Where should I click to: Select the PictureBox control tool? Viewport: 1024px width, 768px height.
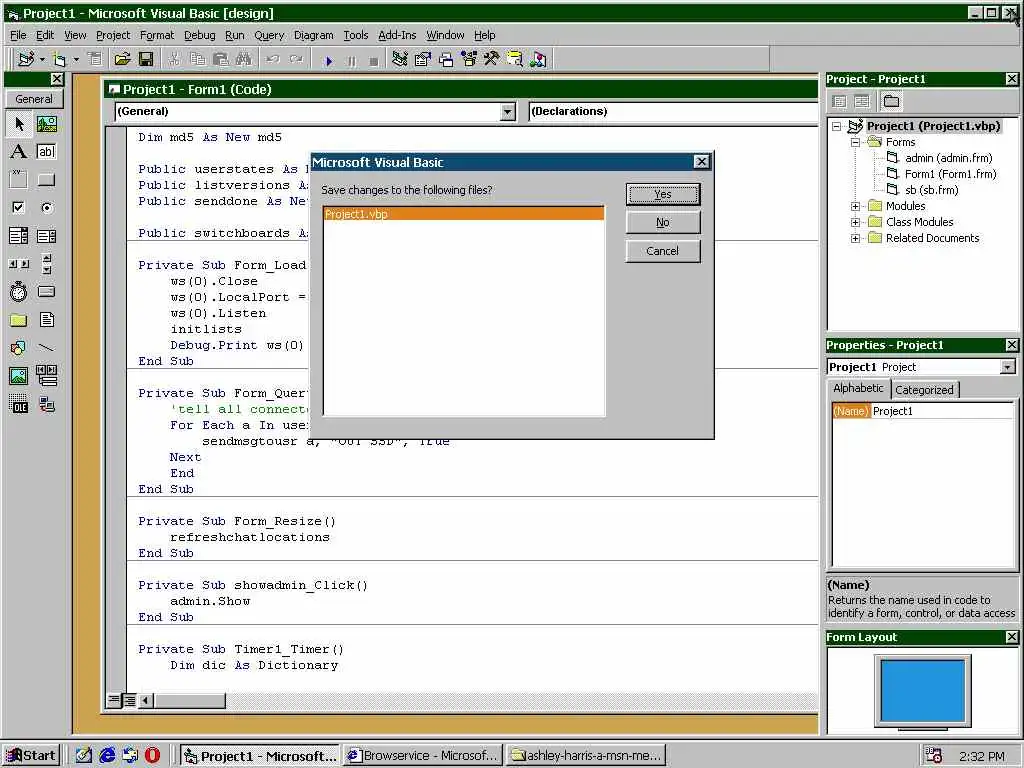click(x=46, y=123)
